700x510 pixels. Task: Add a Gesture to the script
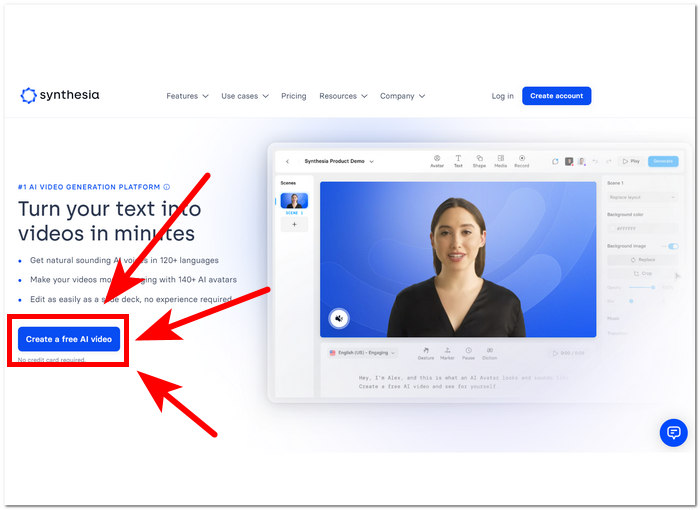(426, 353)
